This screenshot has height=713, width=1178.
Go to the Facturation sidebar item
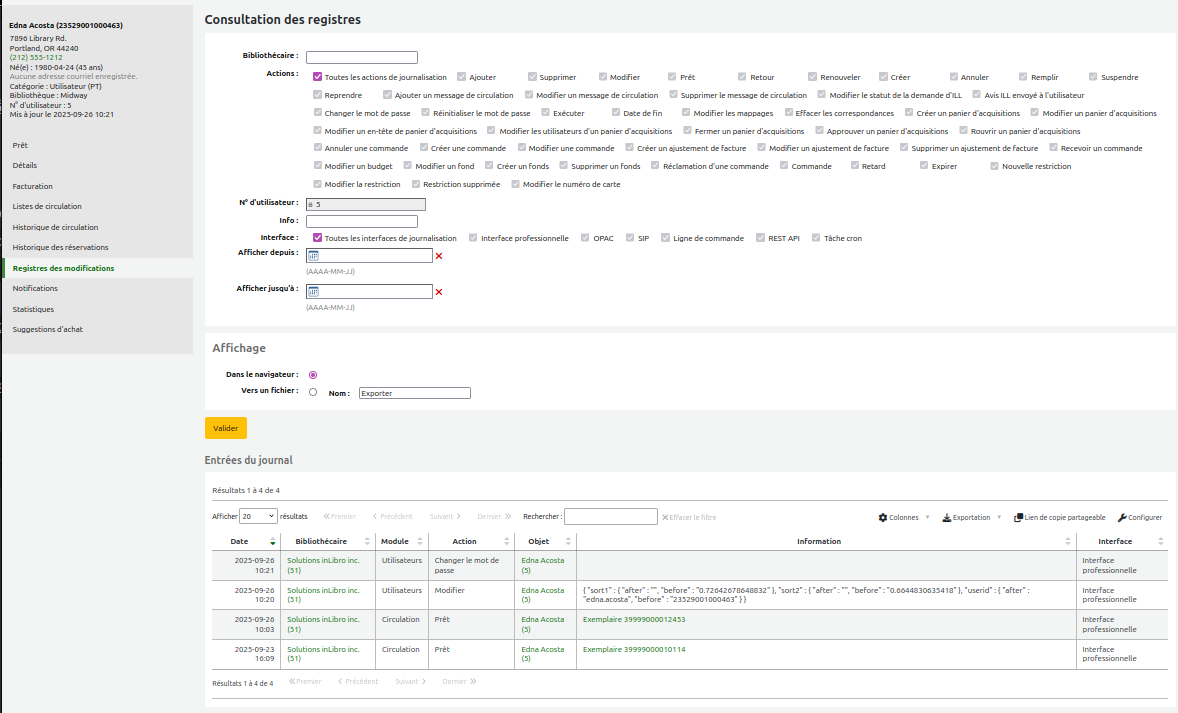coord(32,186)
